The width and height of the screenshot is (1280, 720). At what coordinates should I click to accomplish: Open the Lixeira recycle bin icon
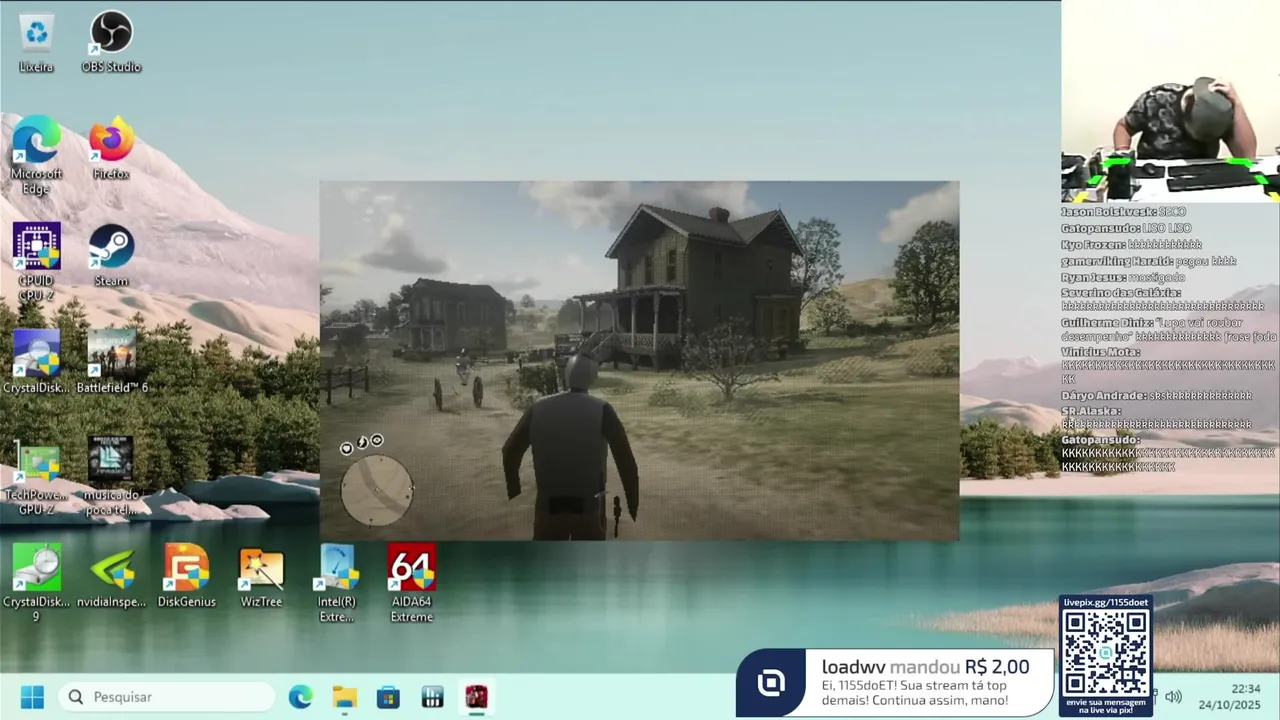pyautogui.click(x=36, y=43)
